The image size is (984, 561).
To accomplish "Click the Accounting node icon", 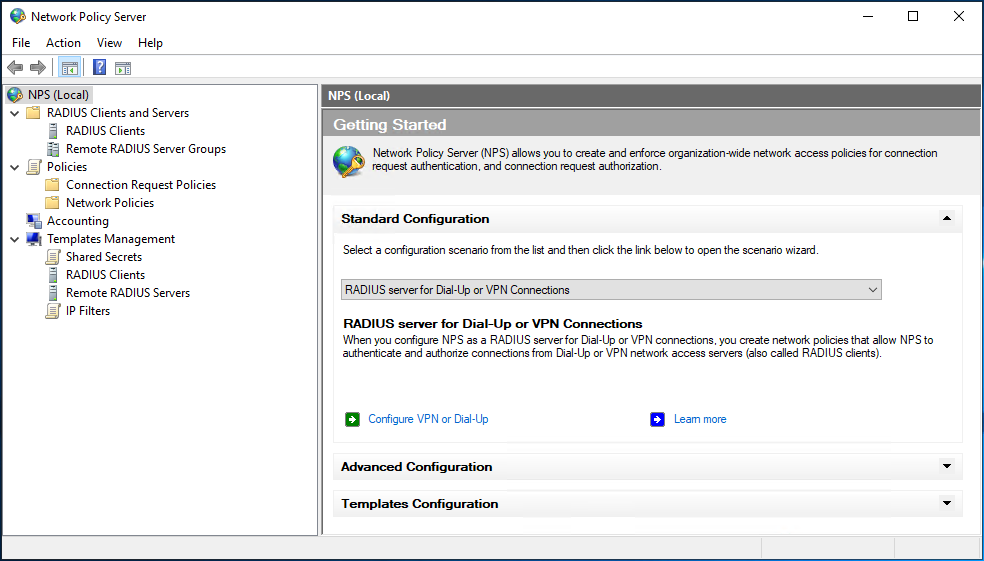I will (x=34, y=221).
